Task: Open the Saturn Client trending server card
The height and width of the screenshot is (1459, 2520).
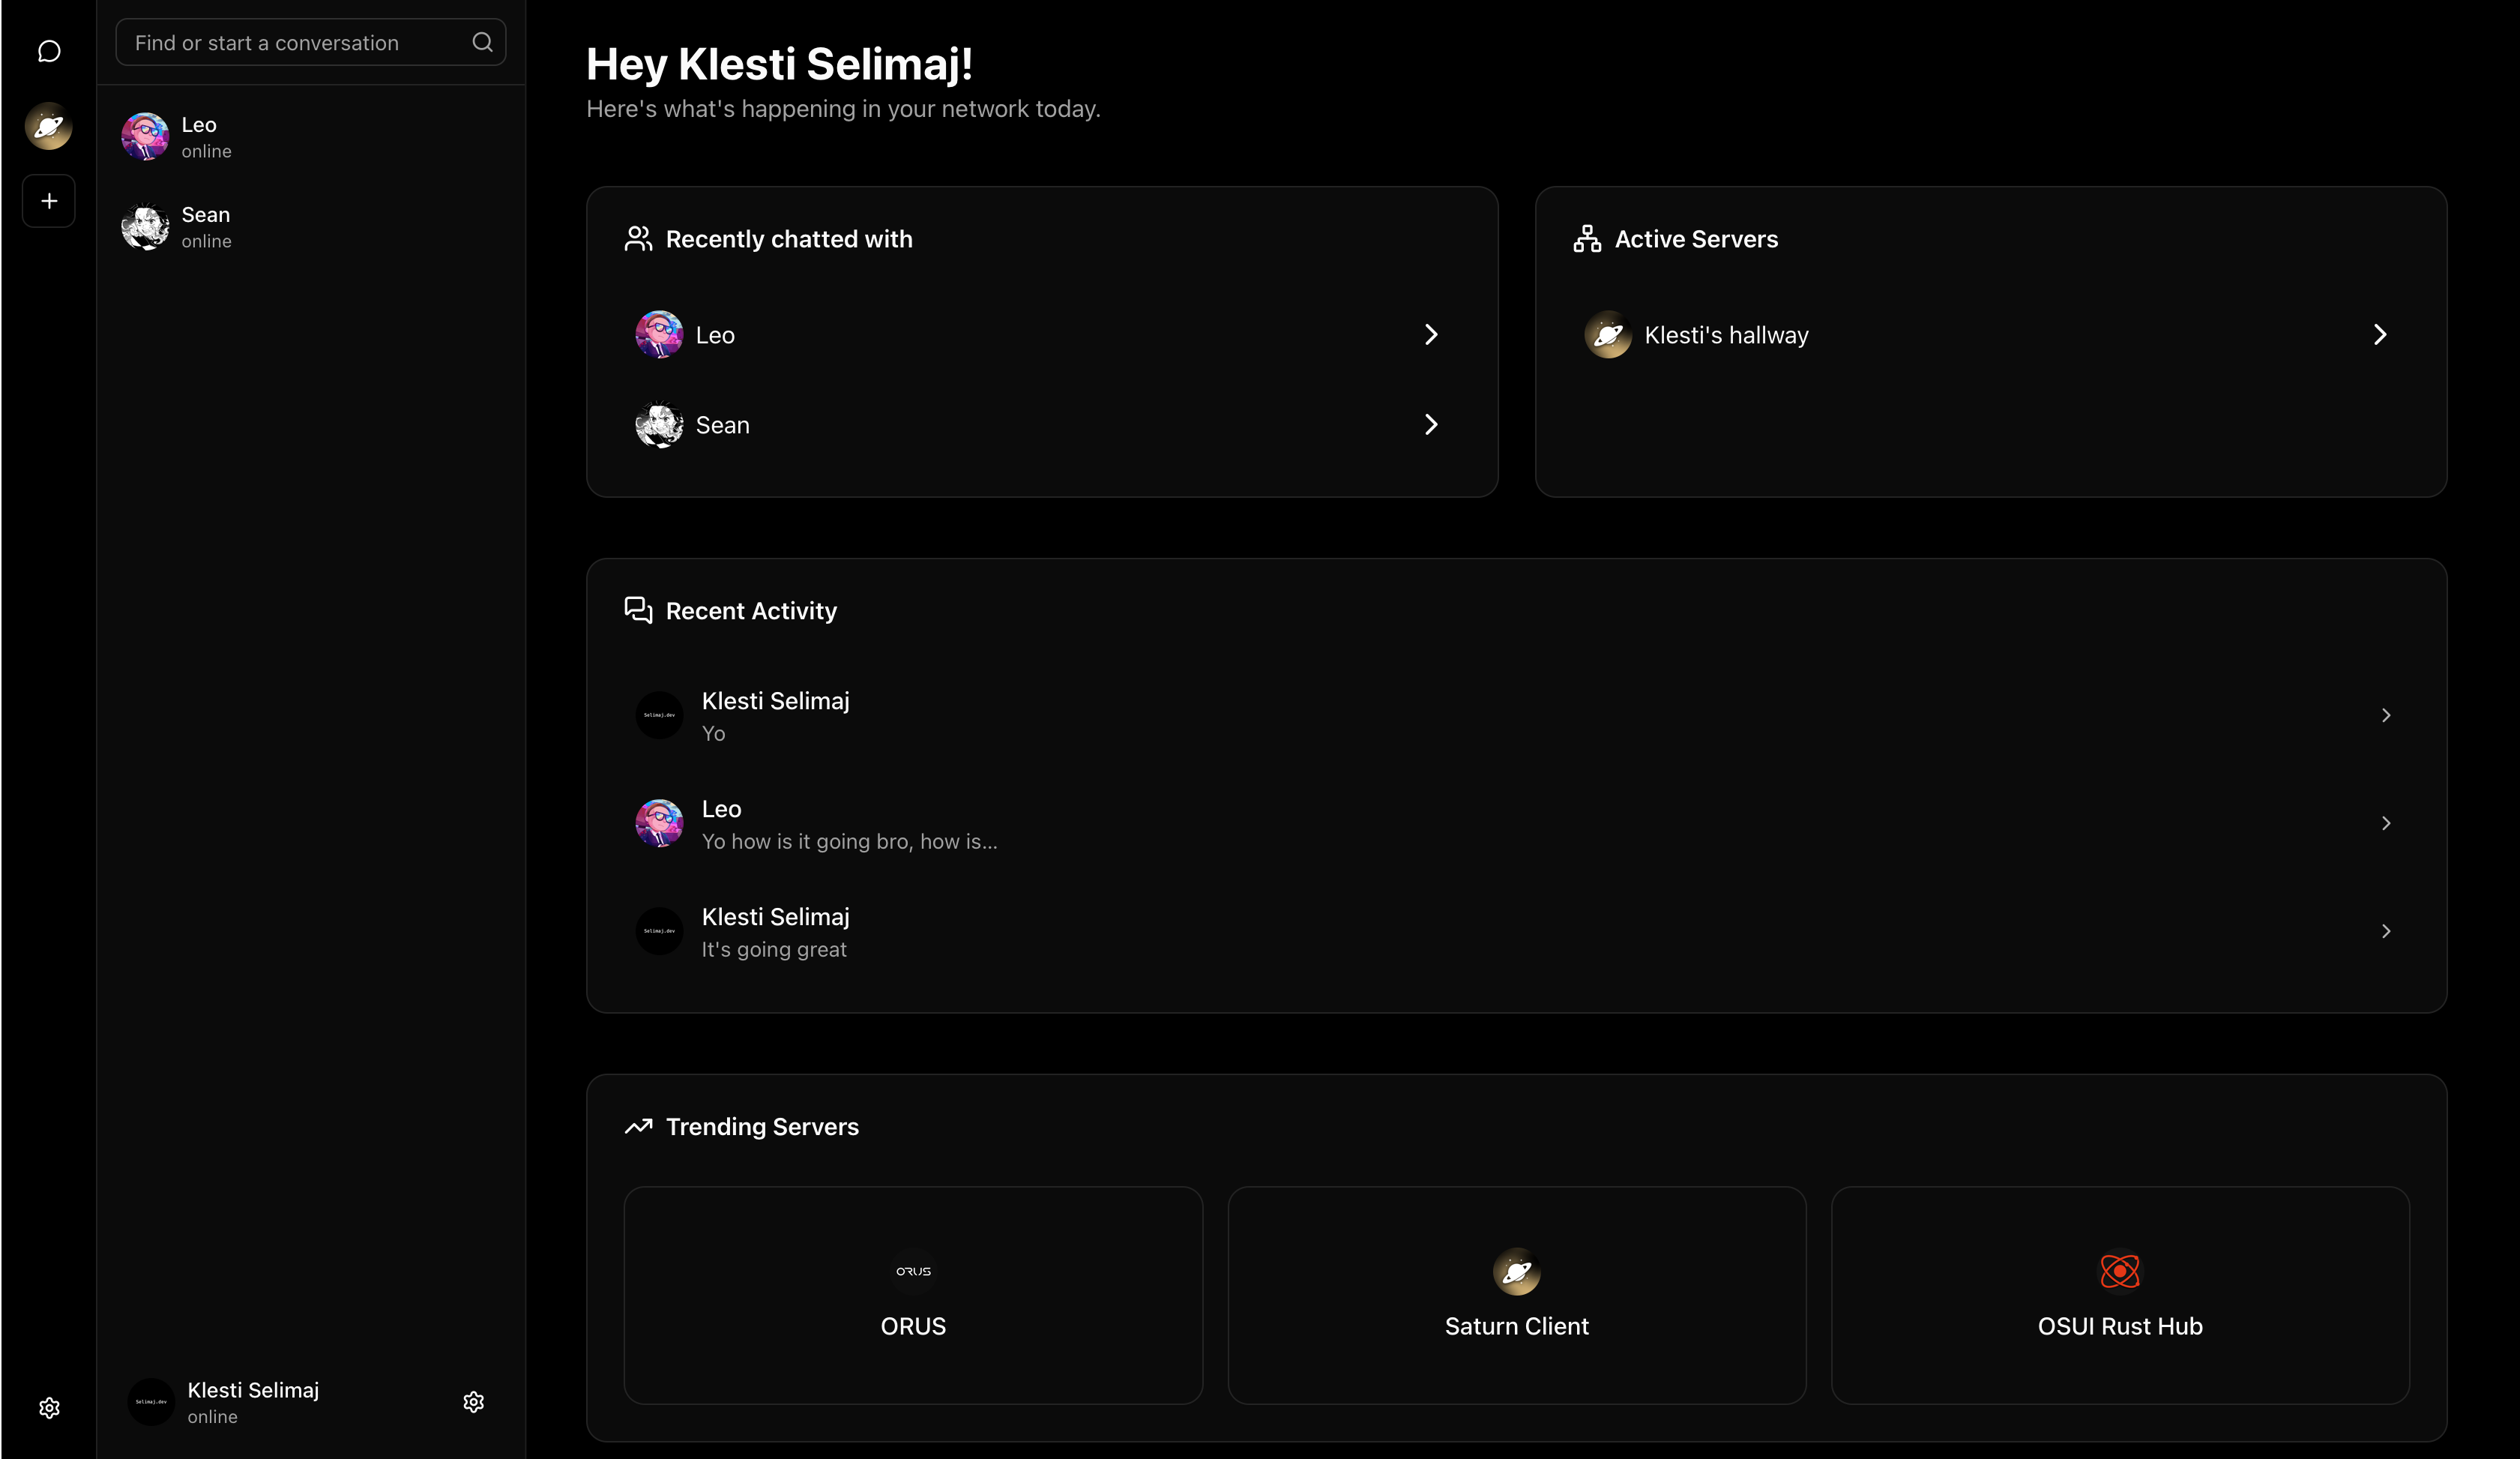Action: (1516, 1295)
